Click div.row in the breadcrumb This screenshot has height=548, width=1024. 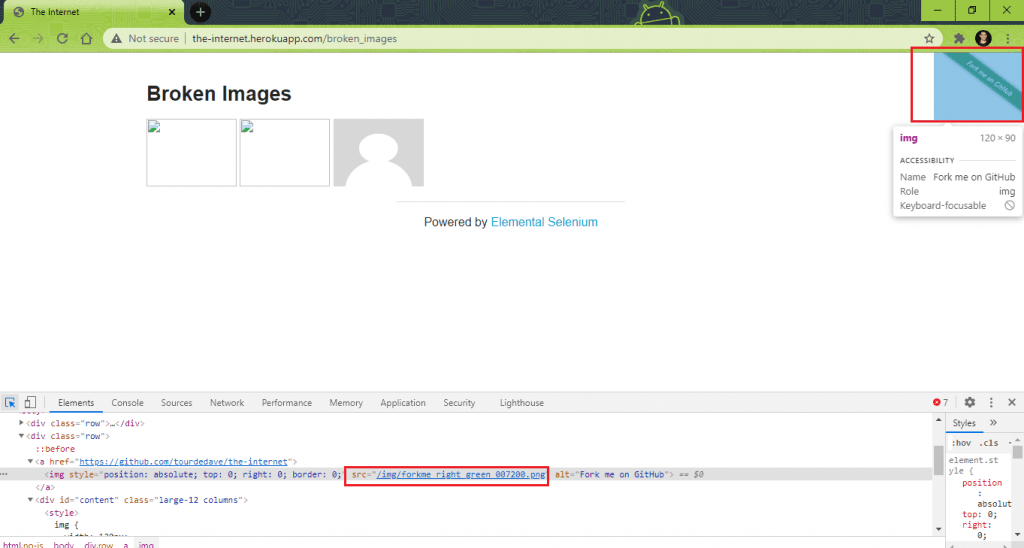tap(99, 544)
